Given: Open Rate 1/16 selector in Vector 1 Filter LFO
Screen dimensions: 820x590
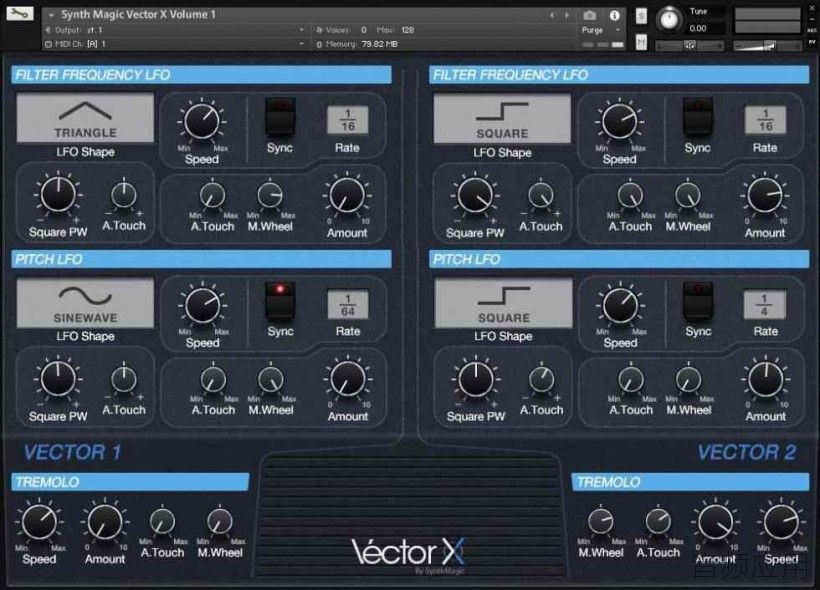Looking at the screenshot, I should pos(348,120).
